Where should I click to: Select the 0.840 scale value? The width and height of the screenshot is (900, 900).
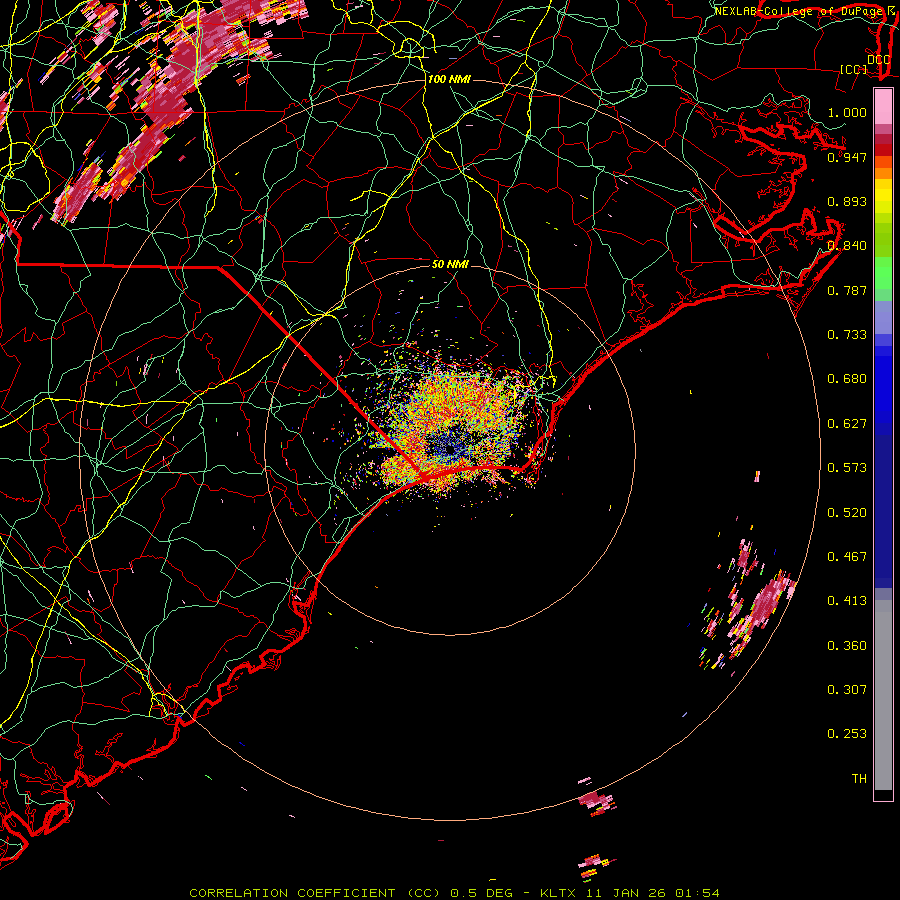tap(847, 246)
